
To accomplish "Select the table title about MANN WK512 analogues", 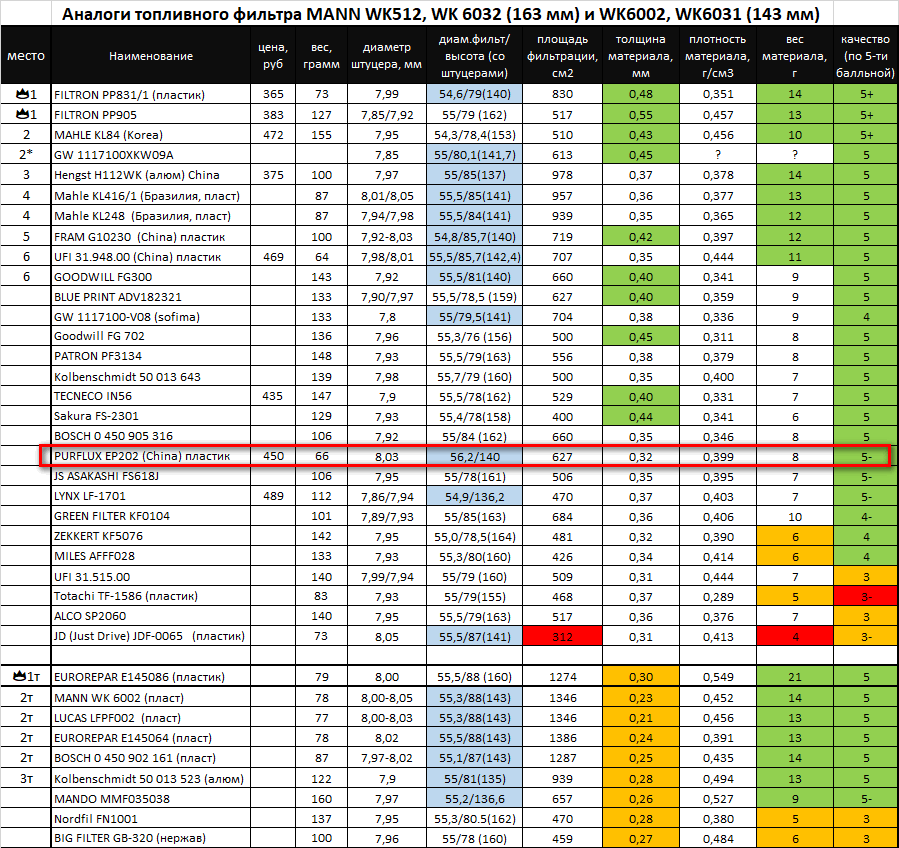I will pyautogui.click(x=440, y=13).
